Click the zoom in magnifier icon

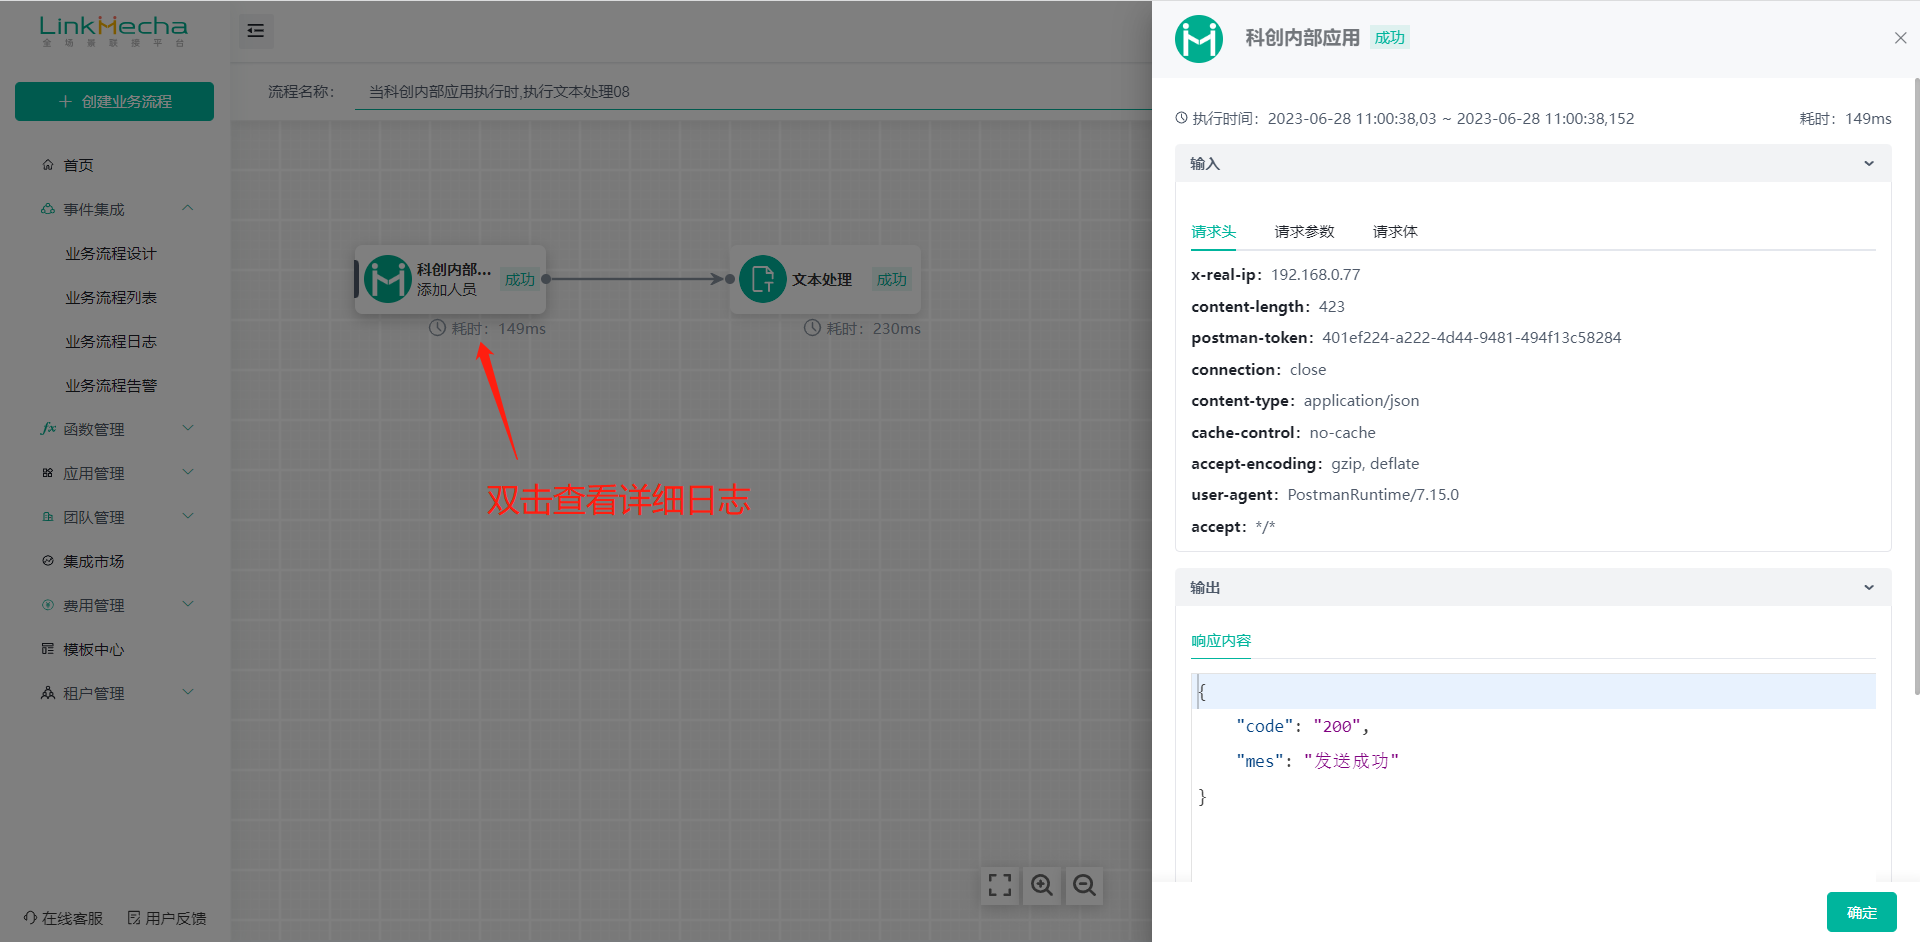pos(1042,885)
